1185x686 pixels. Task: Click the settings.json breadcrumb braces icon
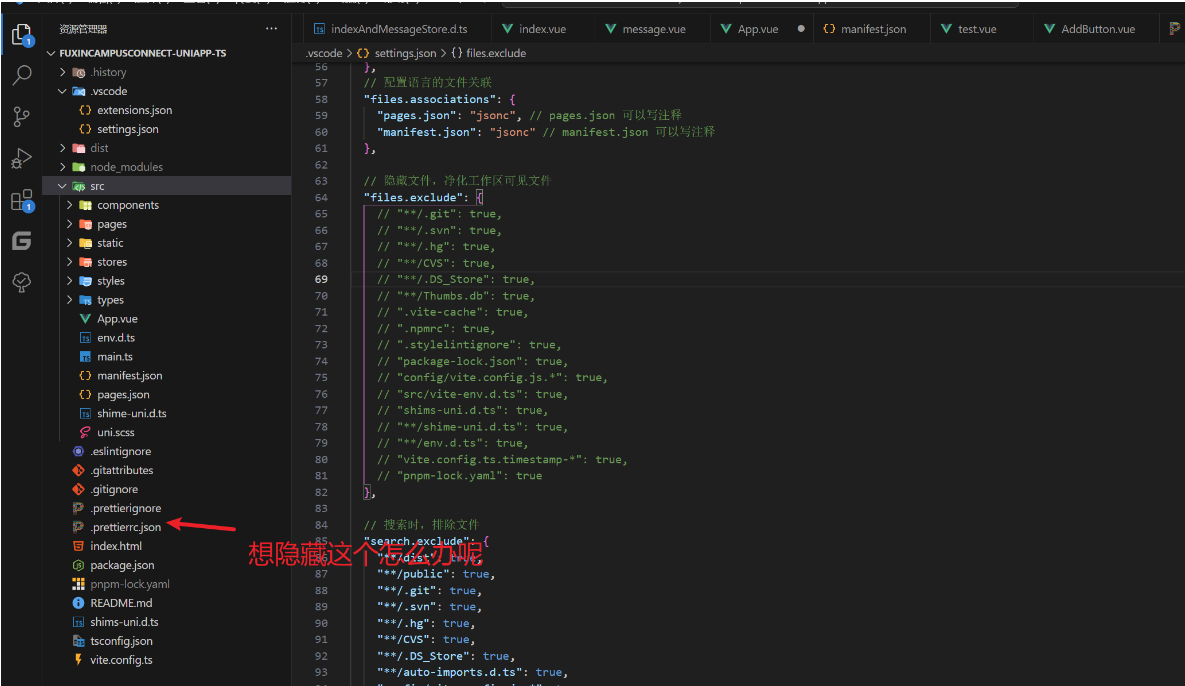pos(363,53)
